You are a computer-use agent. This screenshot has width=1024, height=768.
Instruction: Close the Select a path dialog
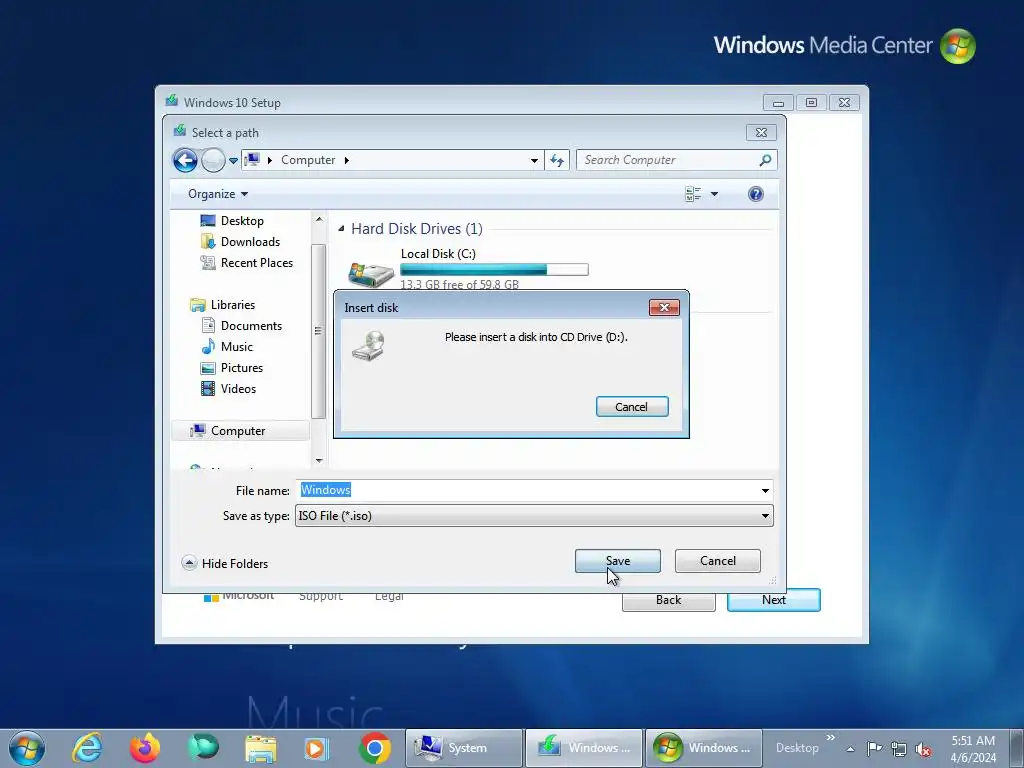tap(761, 133)
